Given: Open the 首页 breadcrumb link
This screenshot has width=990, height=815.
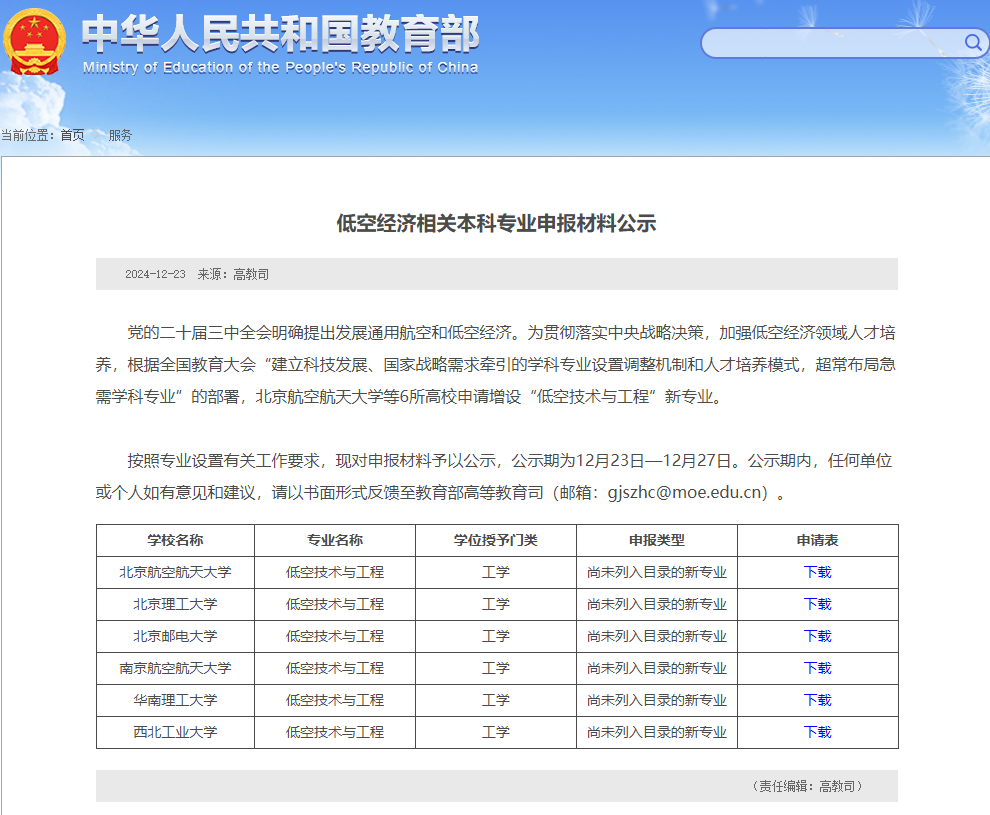Looking at the screenshot, I should (71, 135).
